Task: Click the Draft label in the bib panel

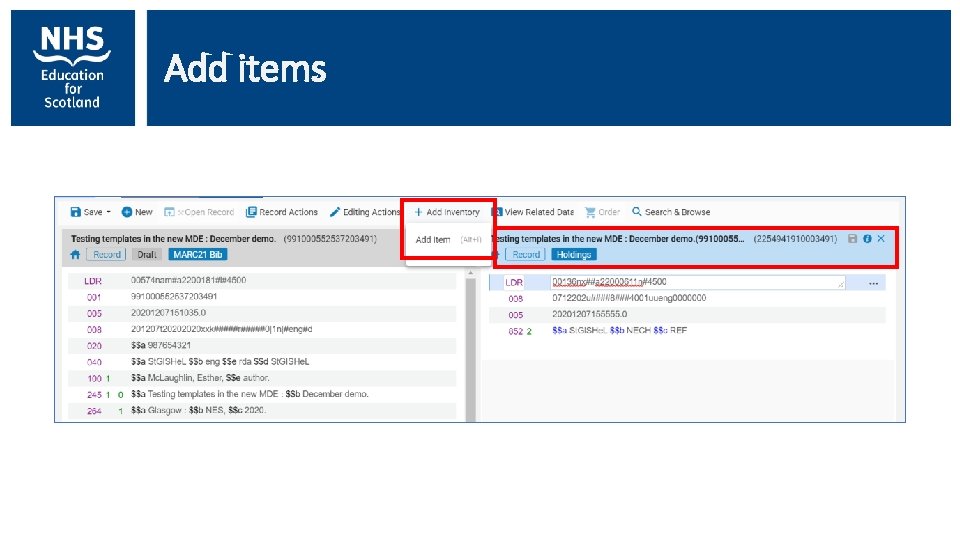Action: [147, 255]
